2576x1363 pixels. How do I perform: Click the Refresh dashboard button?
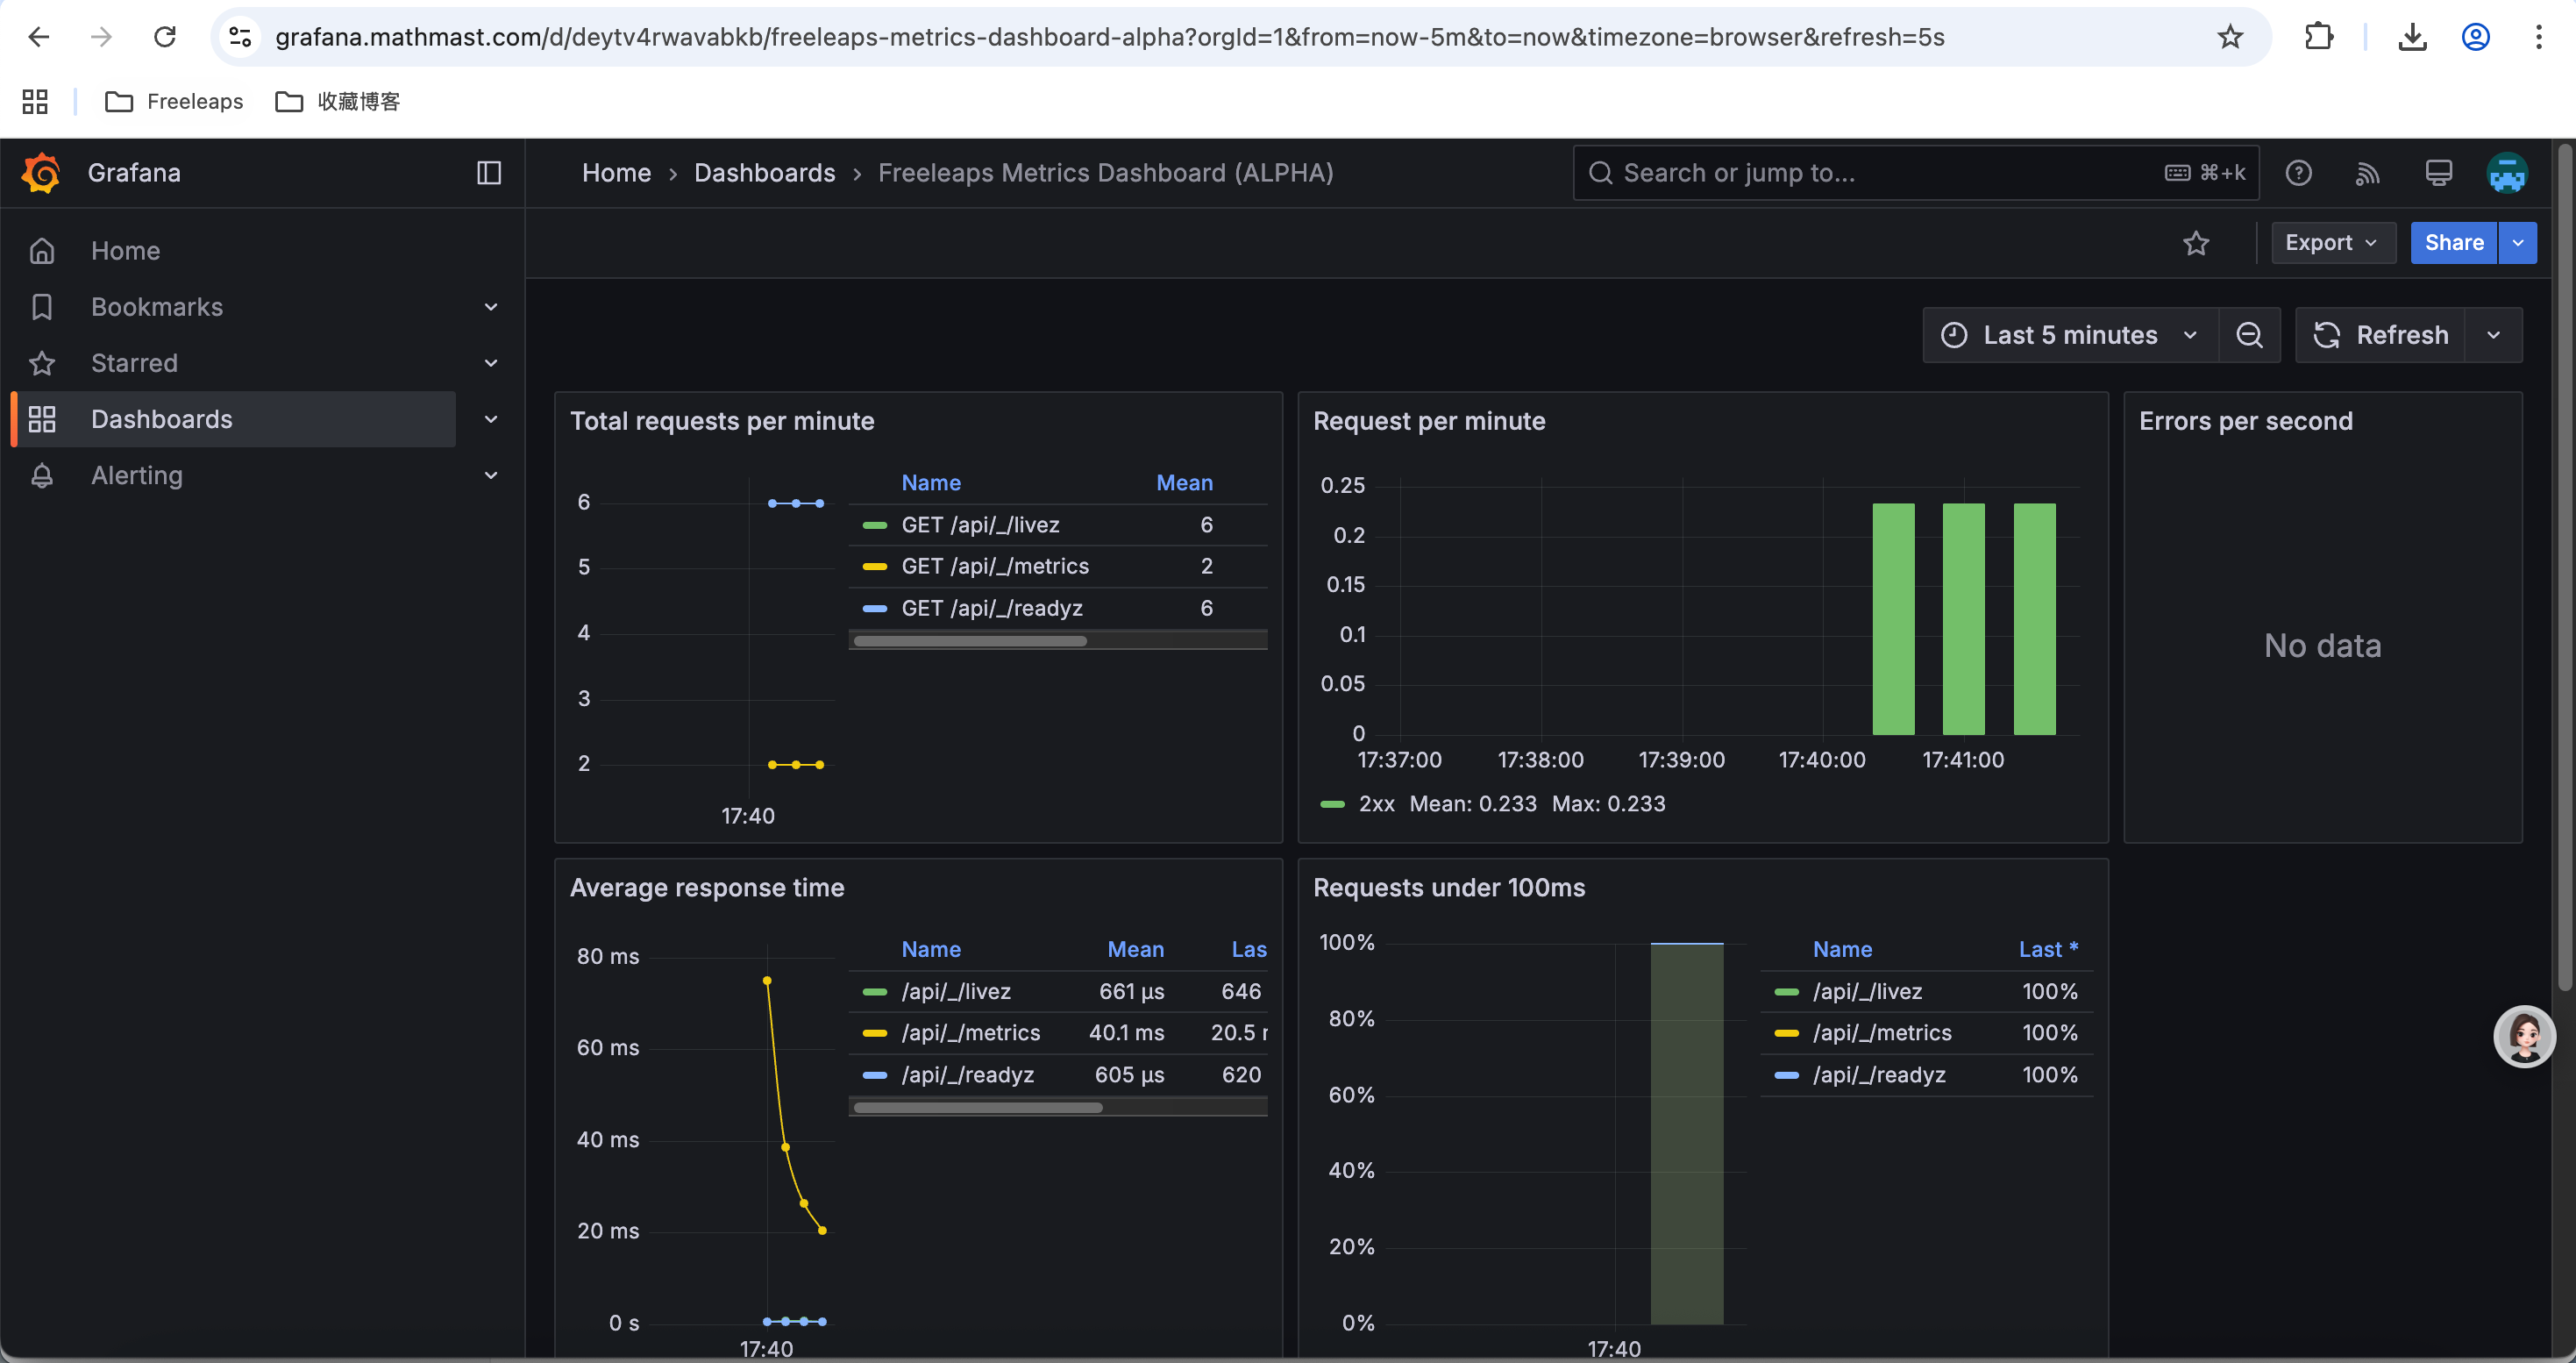2380,335
